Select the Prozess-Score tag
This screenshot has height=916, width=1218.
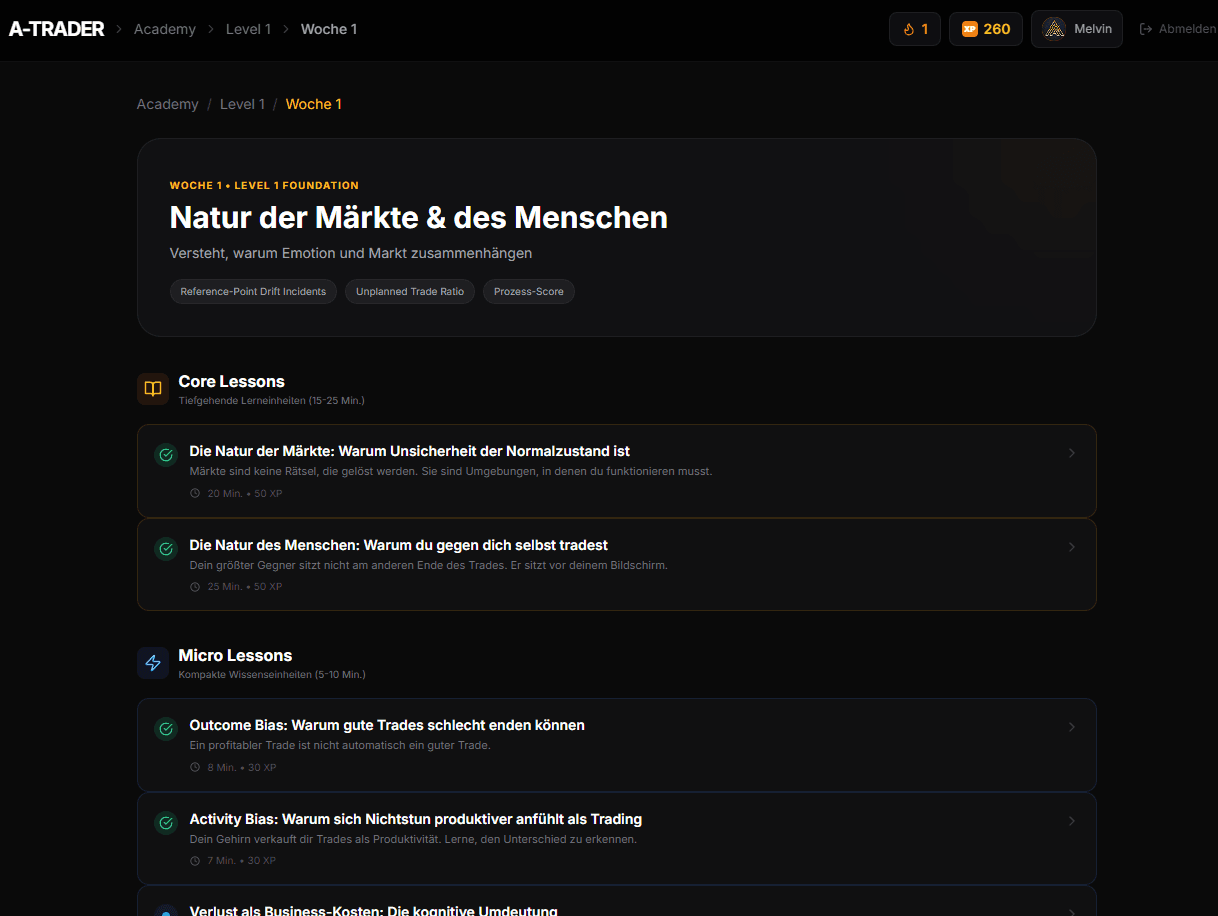tap(528, 292)
